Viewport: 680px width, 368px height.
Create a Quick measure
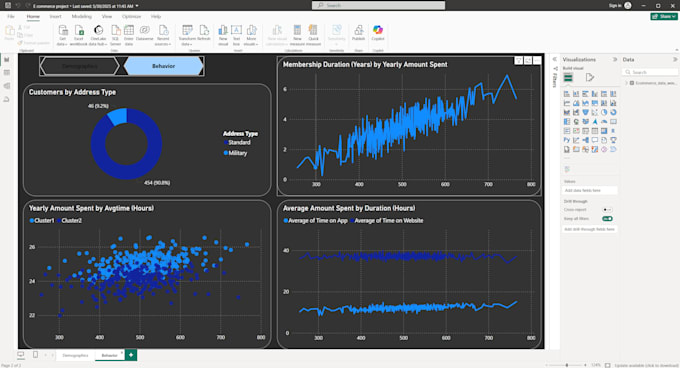pyautogui.click(x=313, y=35)
